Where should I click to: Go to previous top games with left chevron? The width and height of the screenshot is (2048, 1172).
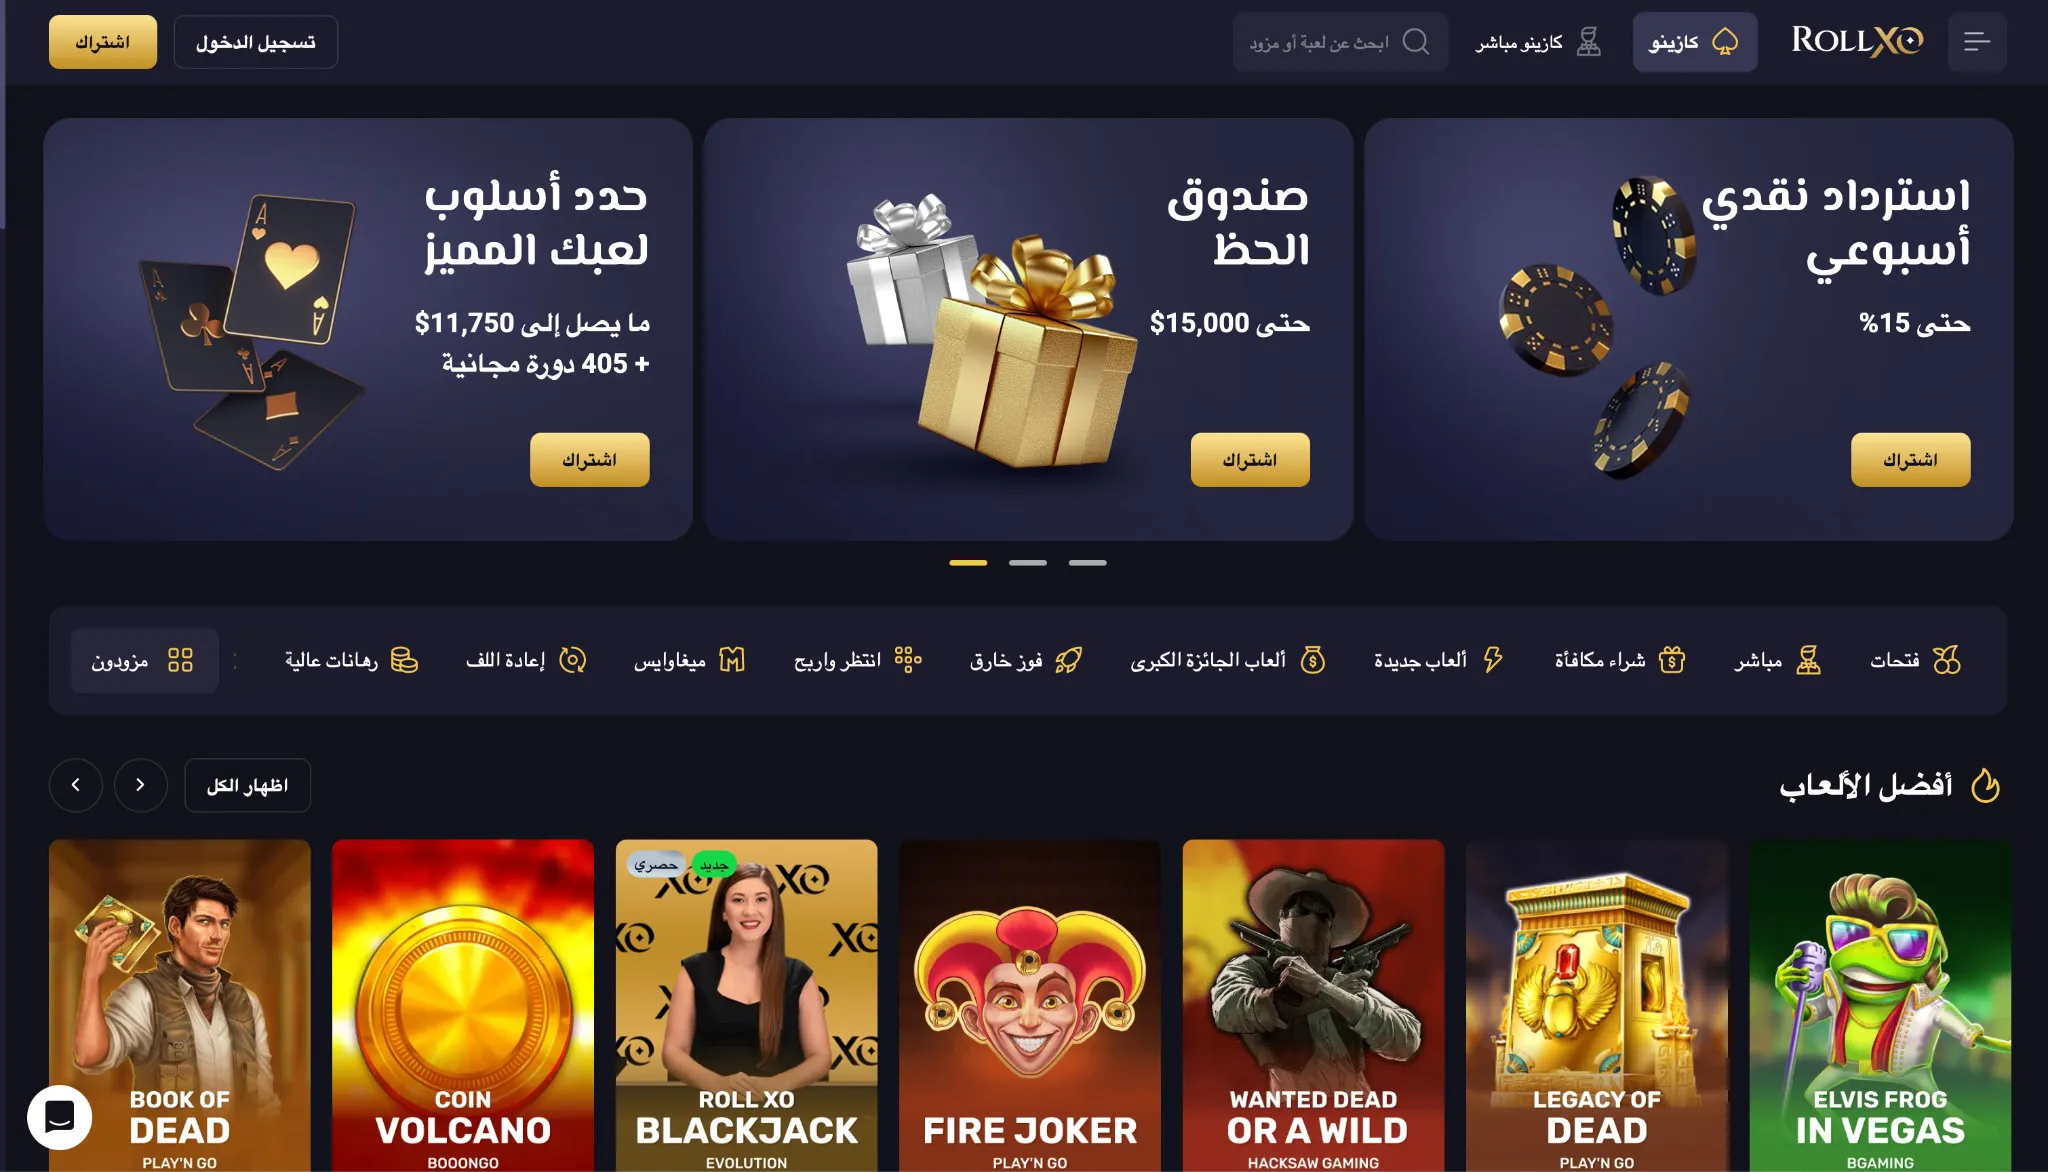tap(76, 785)
